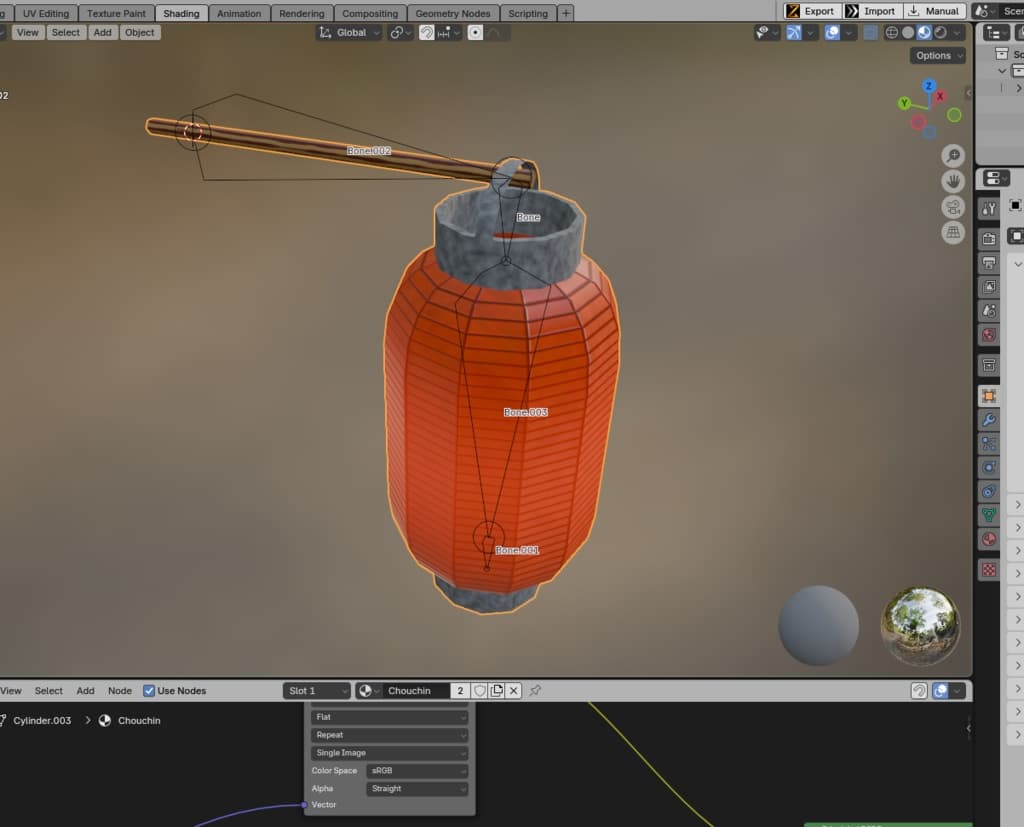Open the Object menu in viewport header
The height and width of the screenshot is (827, 1024).
click(x=139, y=32)
